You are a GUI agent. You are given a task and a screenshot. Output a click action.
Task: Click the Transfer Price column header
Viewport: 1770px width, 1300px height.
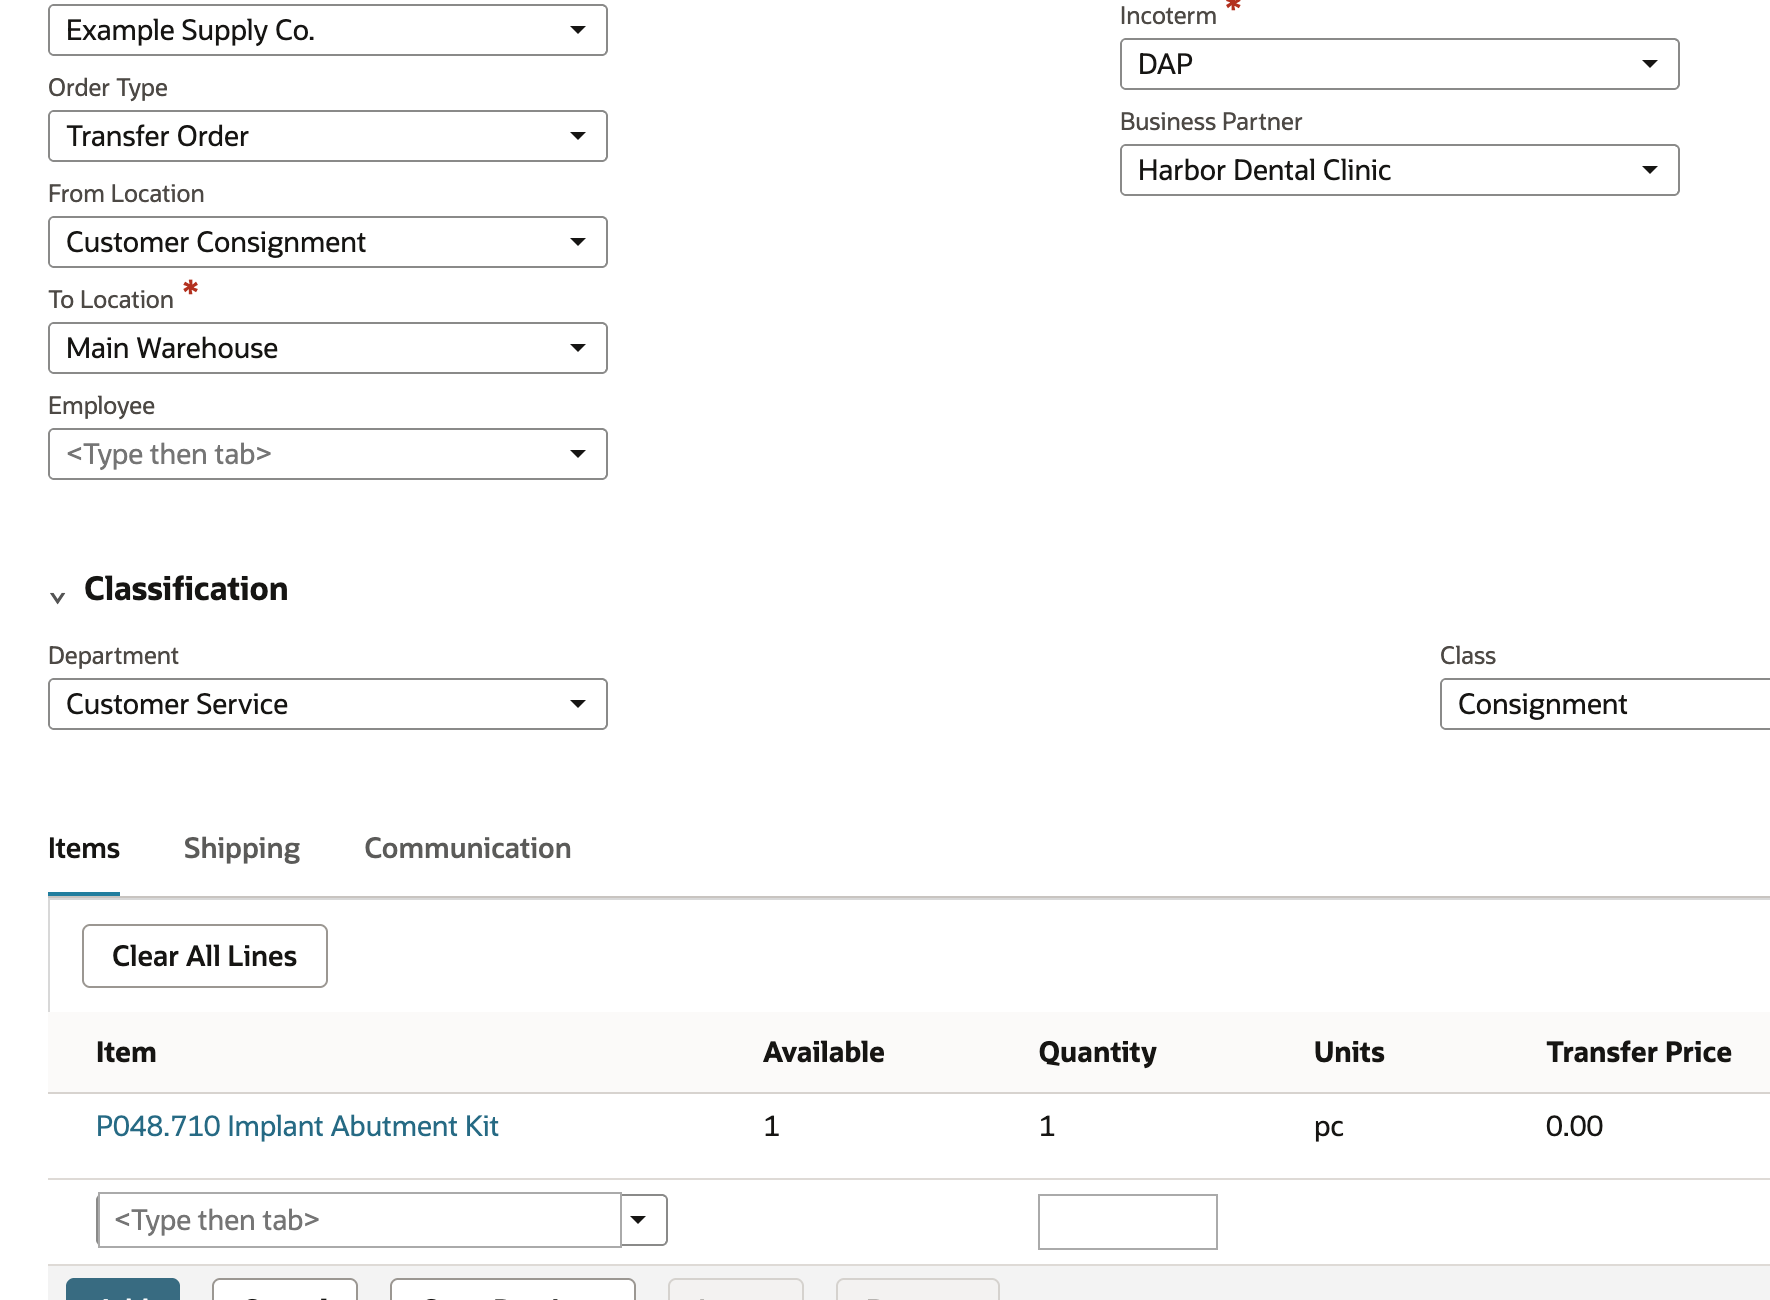click(1639, 1052)
